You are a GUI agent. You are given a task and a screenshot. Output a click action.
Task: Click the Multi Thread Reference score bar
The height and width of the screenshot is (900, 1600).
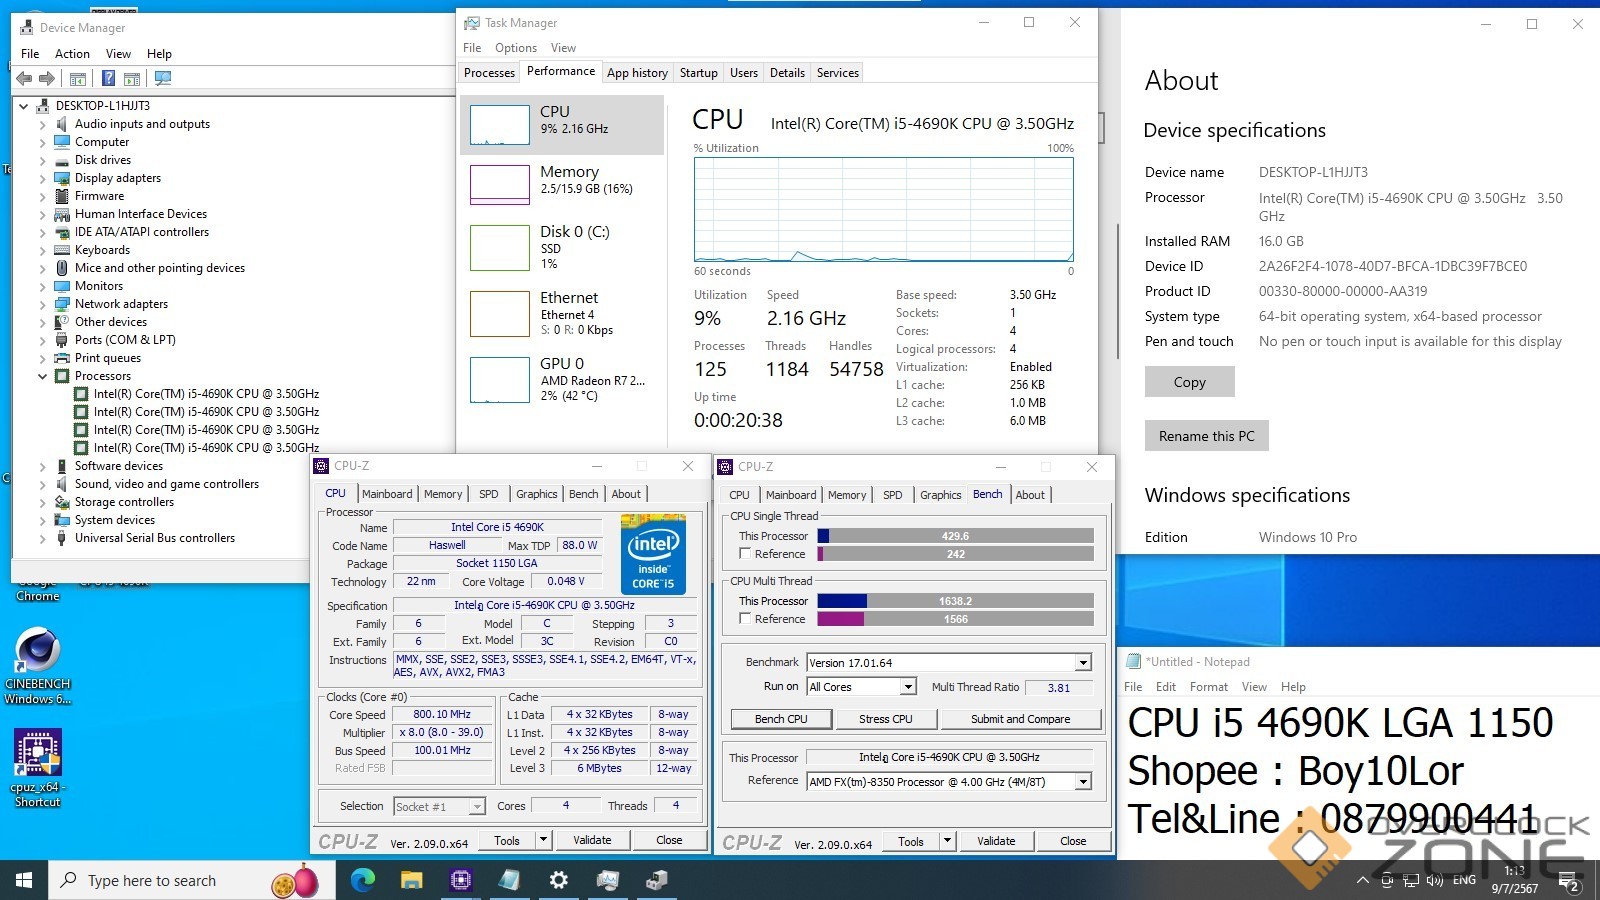coord(955,619)
